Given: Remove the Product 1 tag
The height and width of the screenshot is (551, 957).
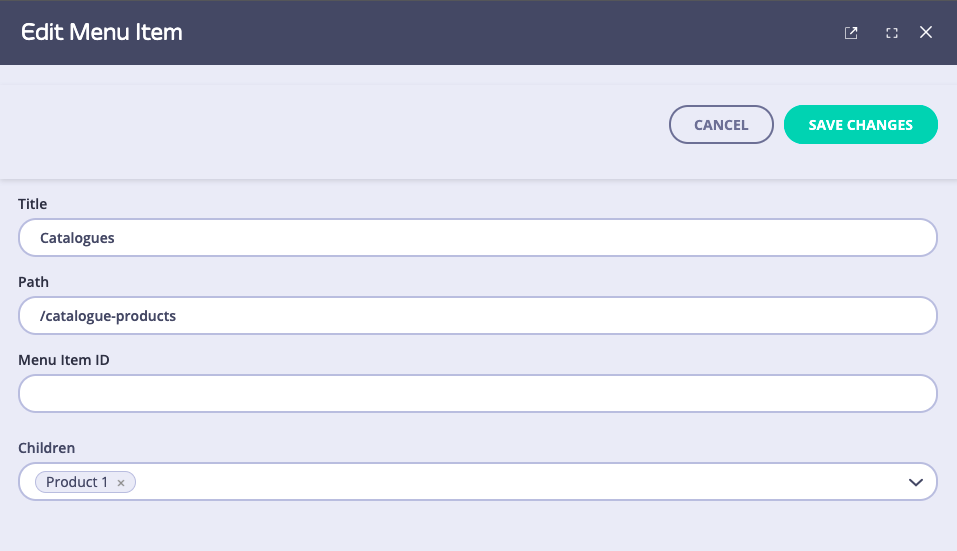Looking at the screenshot, I should point(121,483).
